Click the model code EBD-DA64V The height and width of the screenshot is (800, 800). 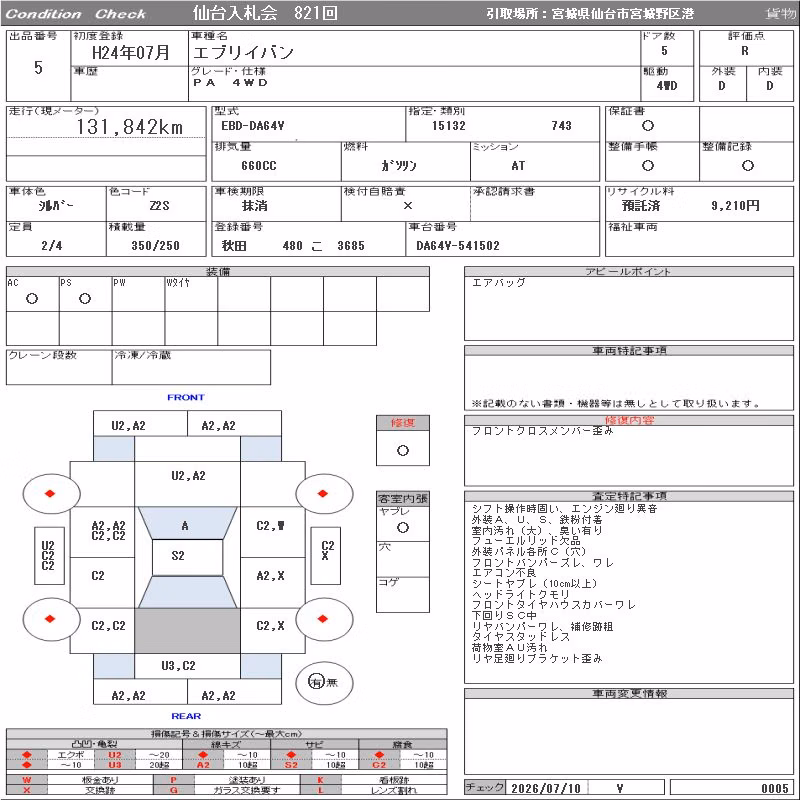tap(253, 126)
